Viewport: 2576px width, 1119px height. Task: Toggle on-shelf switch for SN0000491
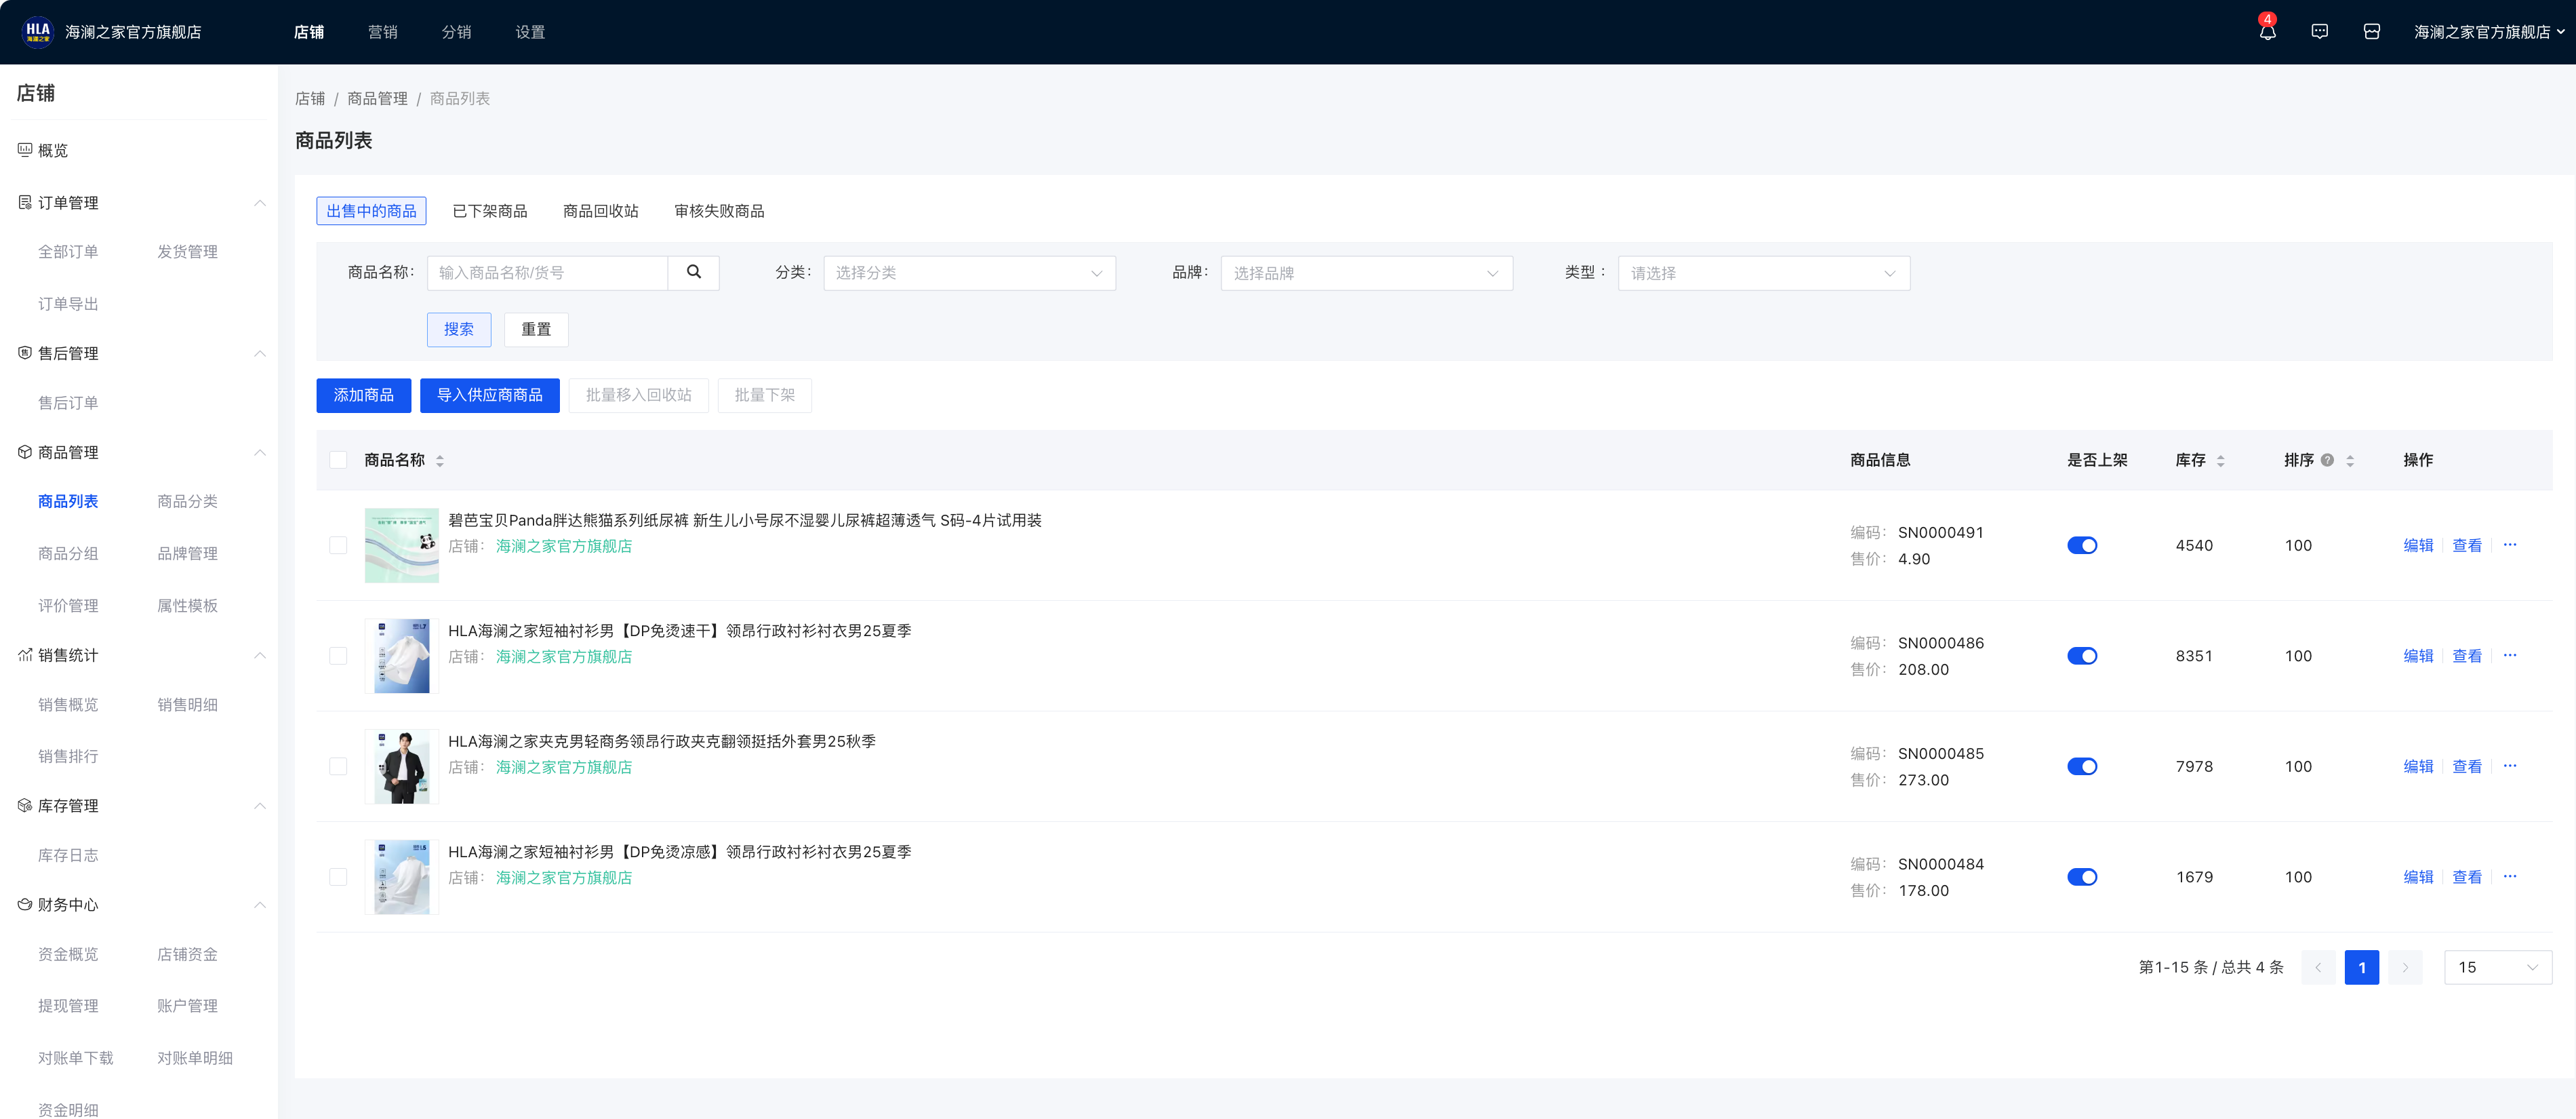(2082, 545)
